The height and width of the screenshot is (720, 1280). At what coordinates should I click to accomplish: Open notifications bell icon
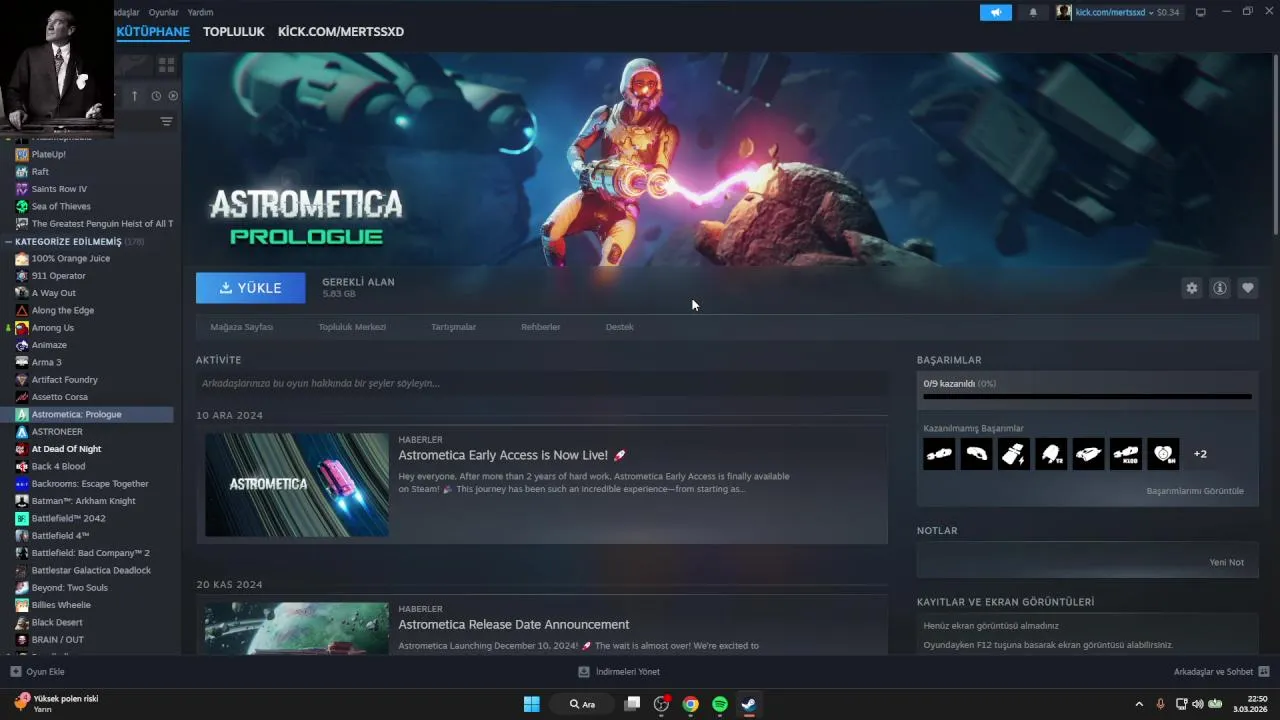1033,12
